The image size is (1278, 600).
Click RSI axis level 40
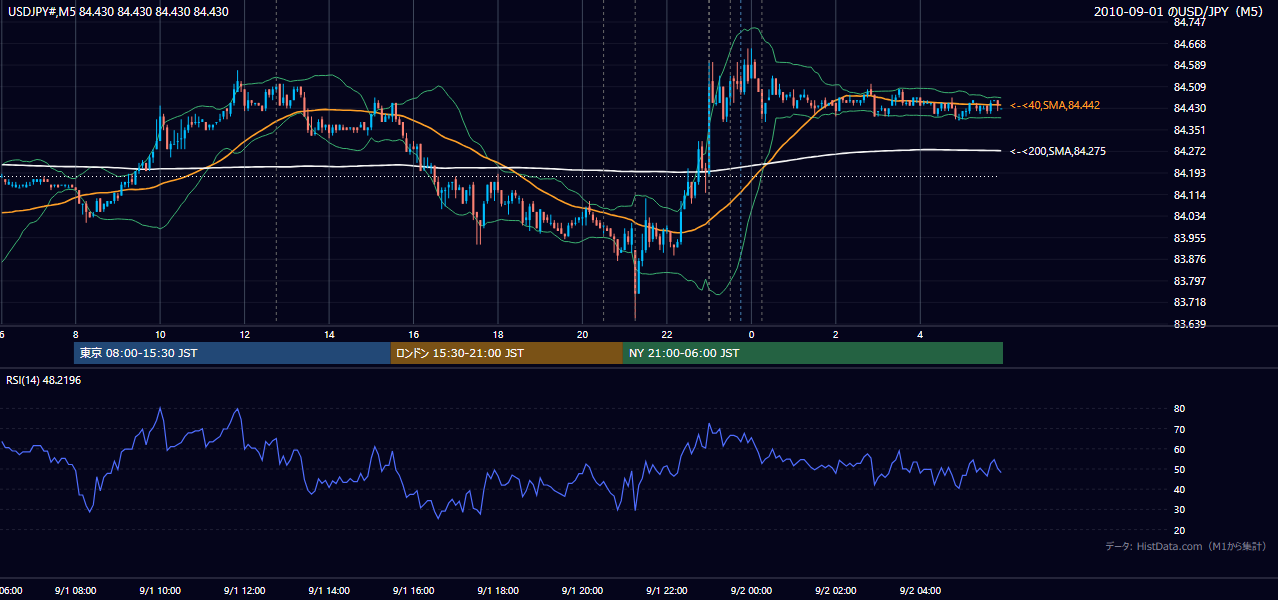(1179, 490)
